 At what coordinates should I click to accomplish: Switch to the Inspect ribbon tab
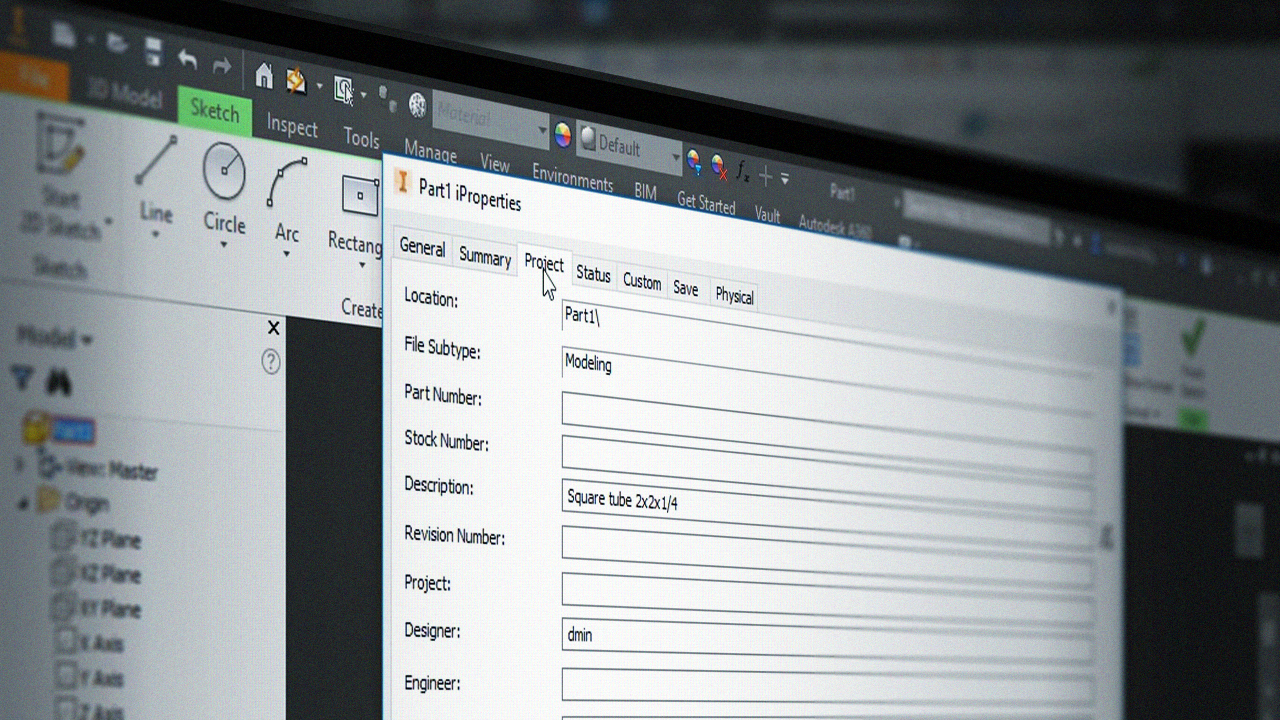(292, 127)
